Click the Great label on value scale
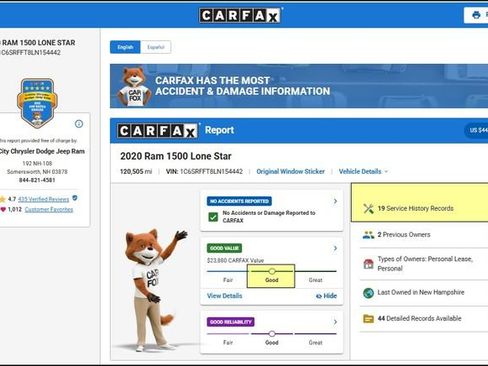 pos(315,280)
